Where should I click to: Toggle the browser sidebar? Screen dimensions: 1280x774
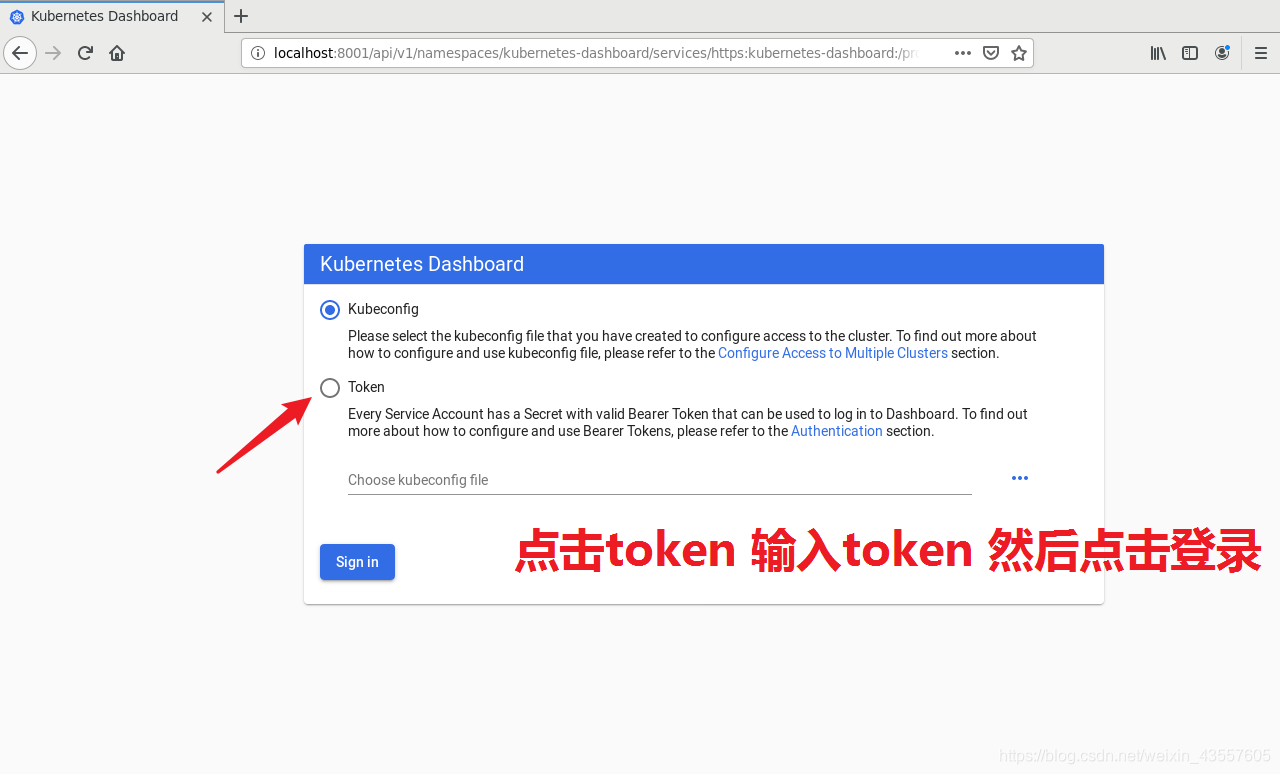click(1190, 53)
